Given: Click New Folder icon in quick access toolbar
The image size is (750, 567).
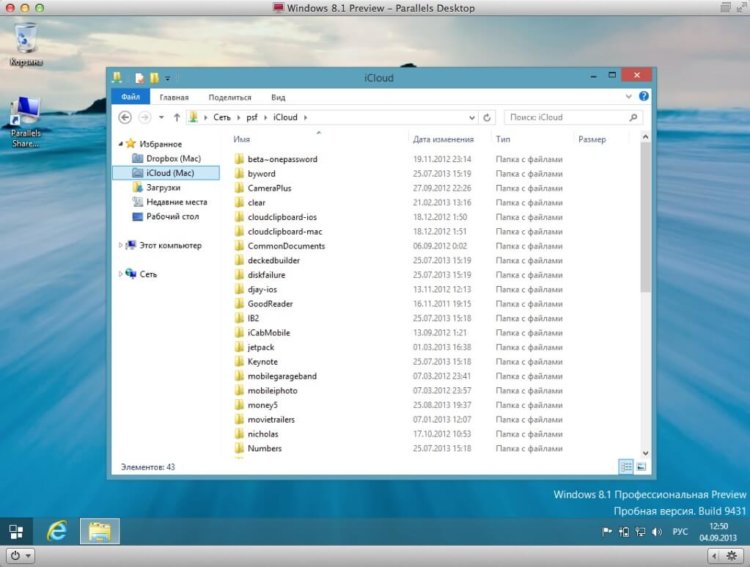Looking at the screenshot, I should click(x=154, y=78).
